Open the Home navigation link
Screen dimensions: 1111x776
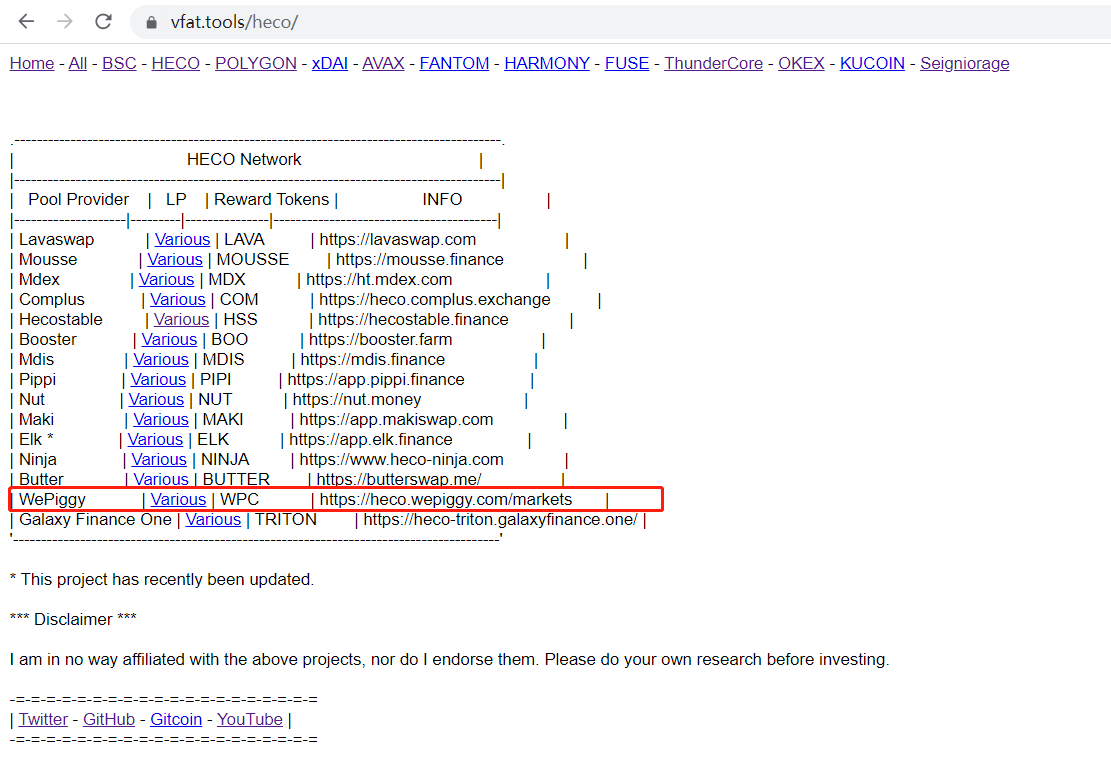(x=32, y=63)
